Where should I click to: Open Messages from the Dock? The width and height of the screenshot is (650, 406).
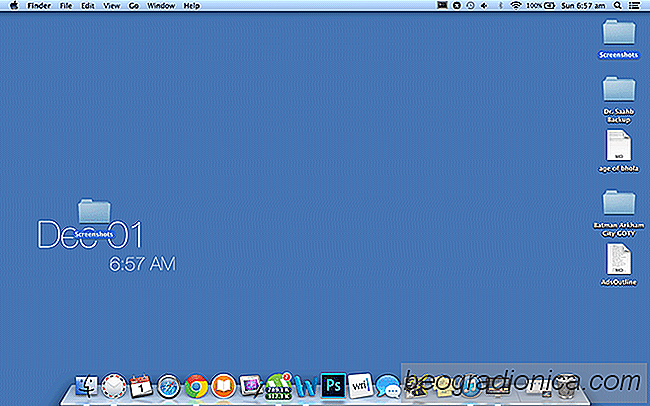click(x=388, y=387)
